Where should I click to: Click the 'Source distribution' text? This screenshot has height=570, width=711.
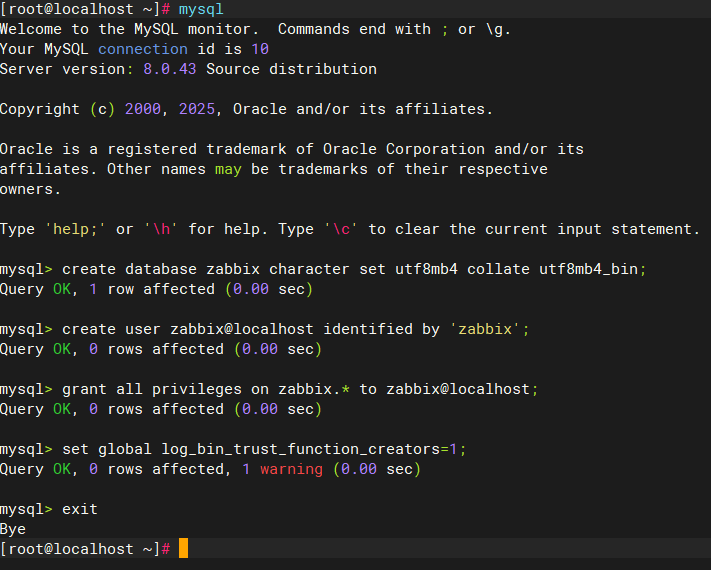click(x=291, y=69)
